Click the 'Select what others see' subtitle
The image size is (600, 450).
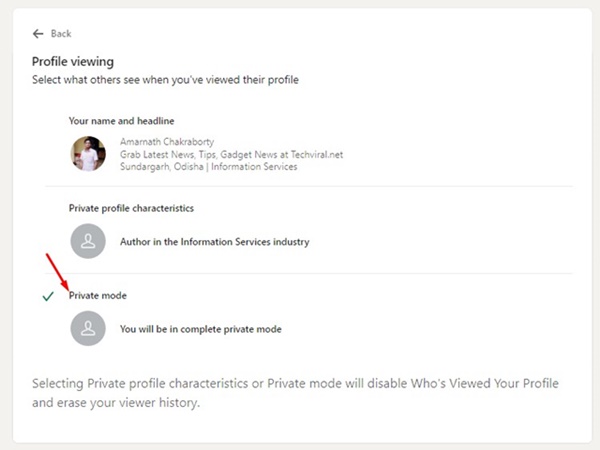point(165,80)
